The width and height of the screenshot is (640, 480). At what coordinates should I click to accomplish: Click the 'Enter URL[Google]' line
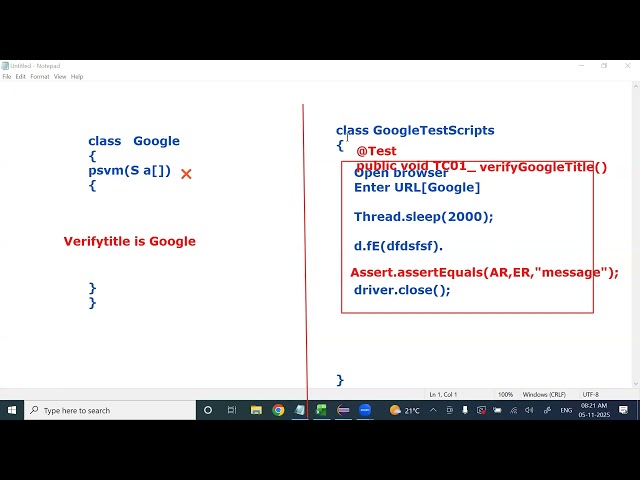pyautogui.click(x=417, y=187)
